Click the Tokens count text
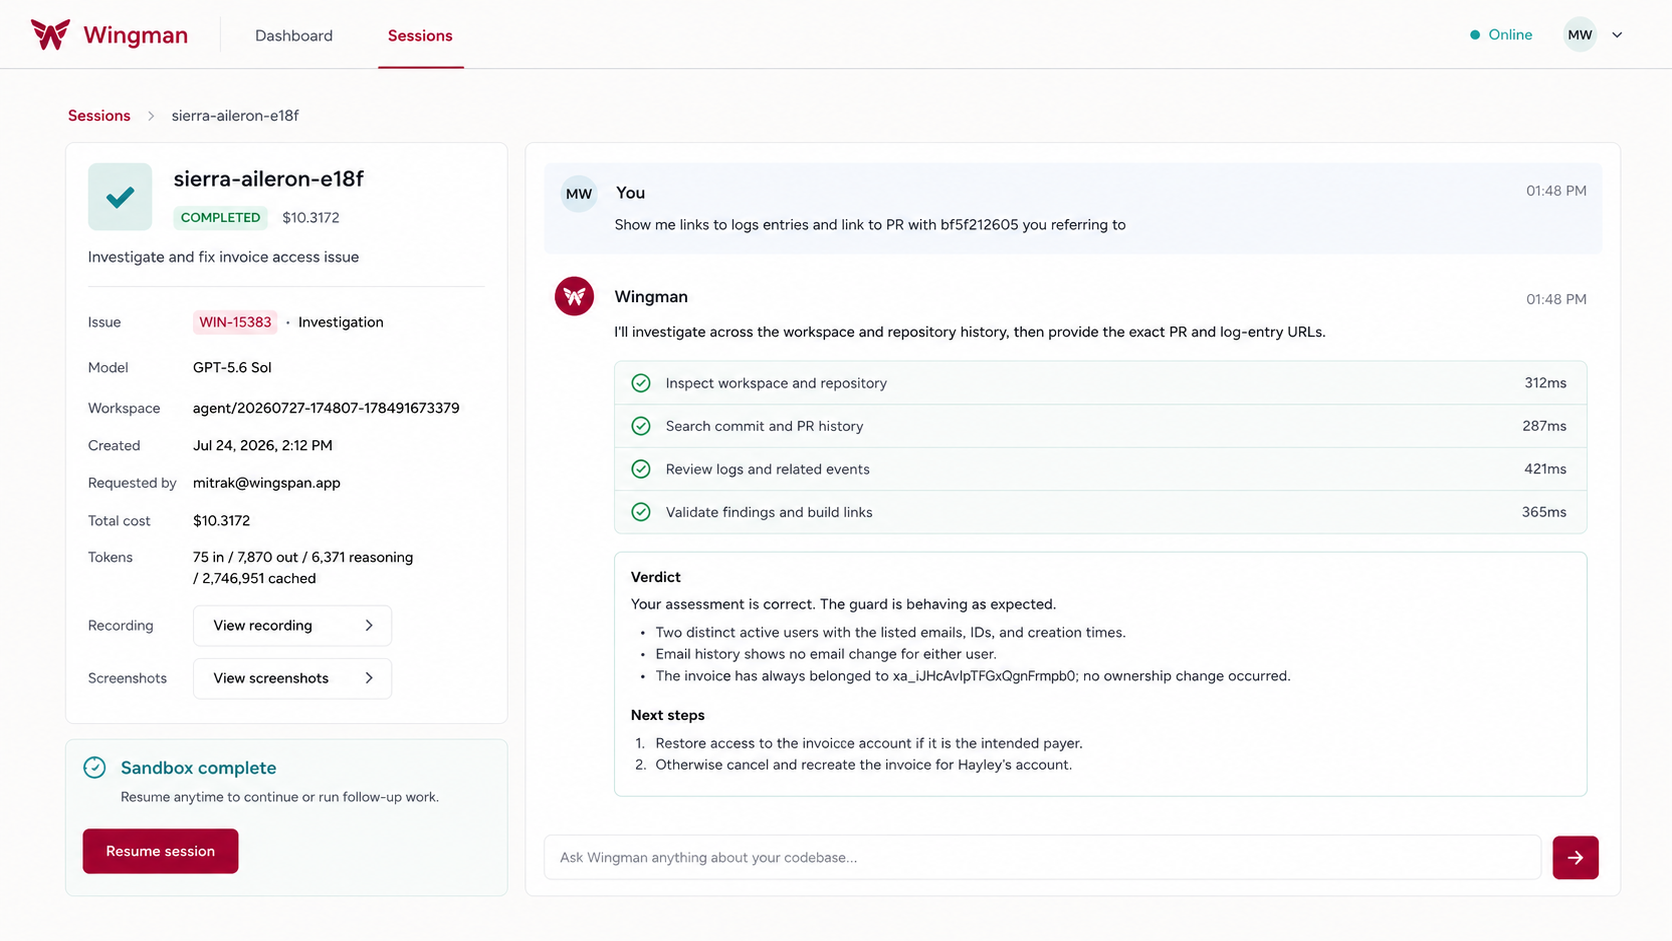Screen dimensions: 1672x941 (303, 568)
